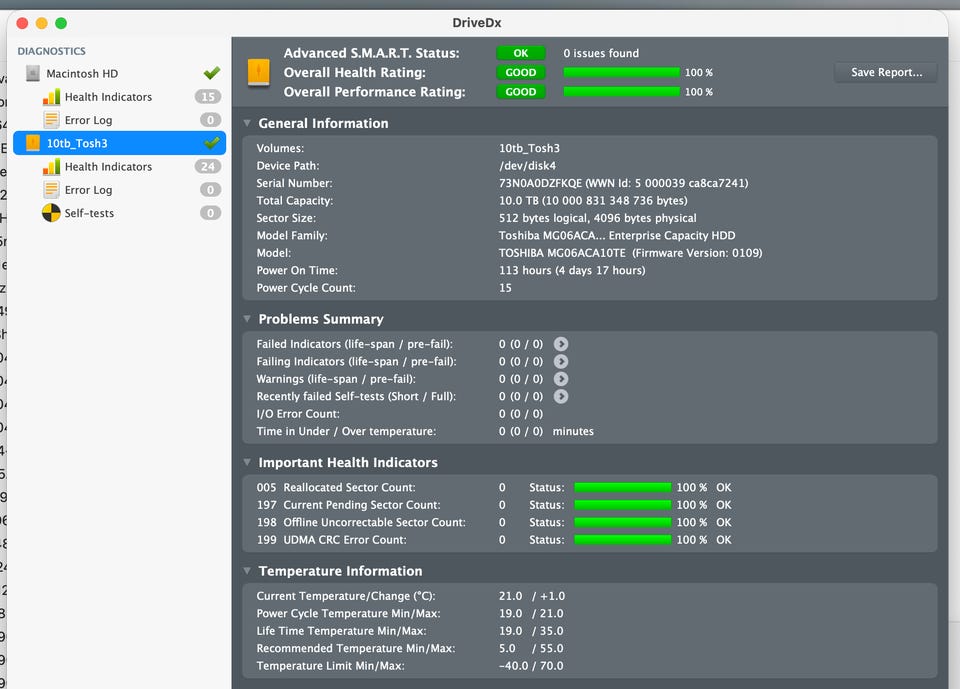Click the orange 10tb_Tosh3 drive icon in sidebar
Screen dimensions: 960x689
[33, 143]
